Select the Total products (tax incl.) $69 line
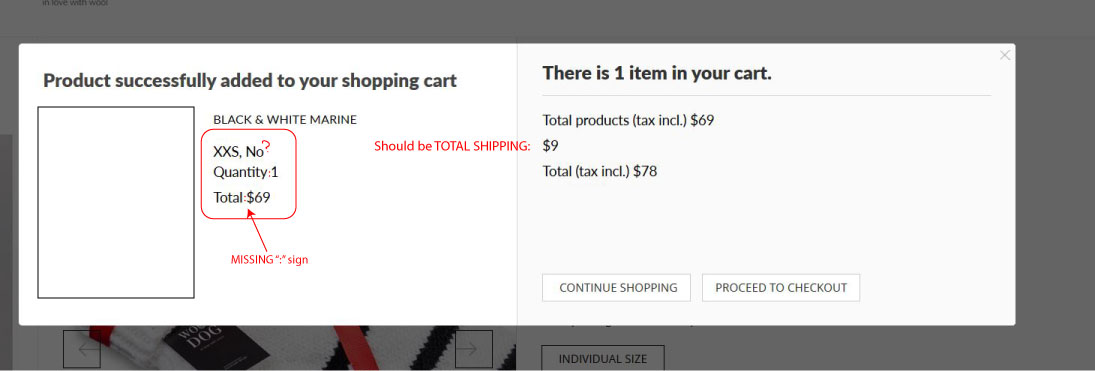The image size is (1095, 371). 628,120
